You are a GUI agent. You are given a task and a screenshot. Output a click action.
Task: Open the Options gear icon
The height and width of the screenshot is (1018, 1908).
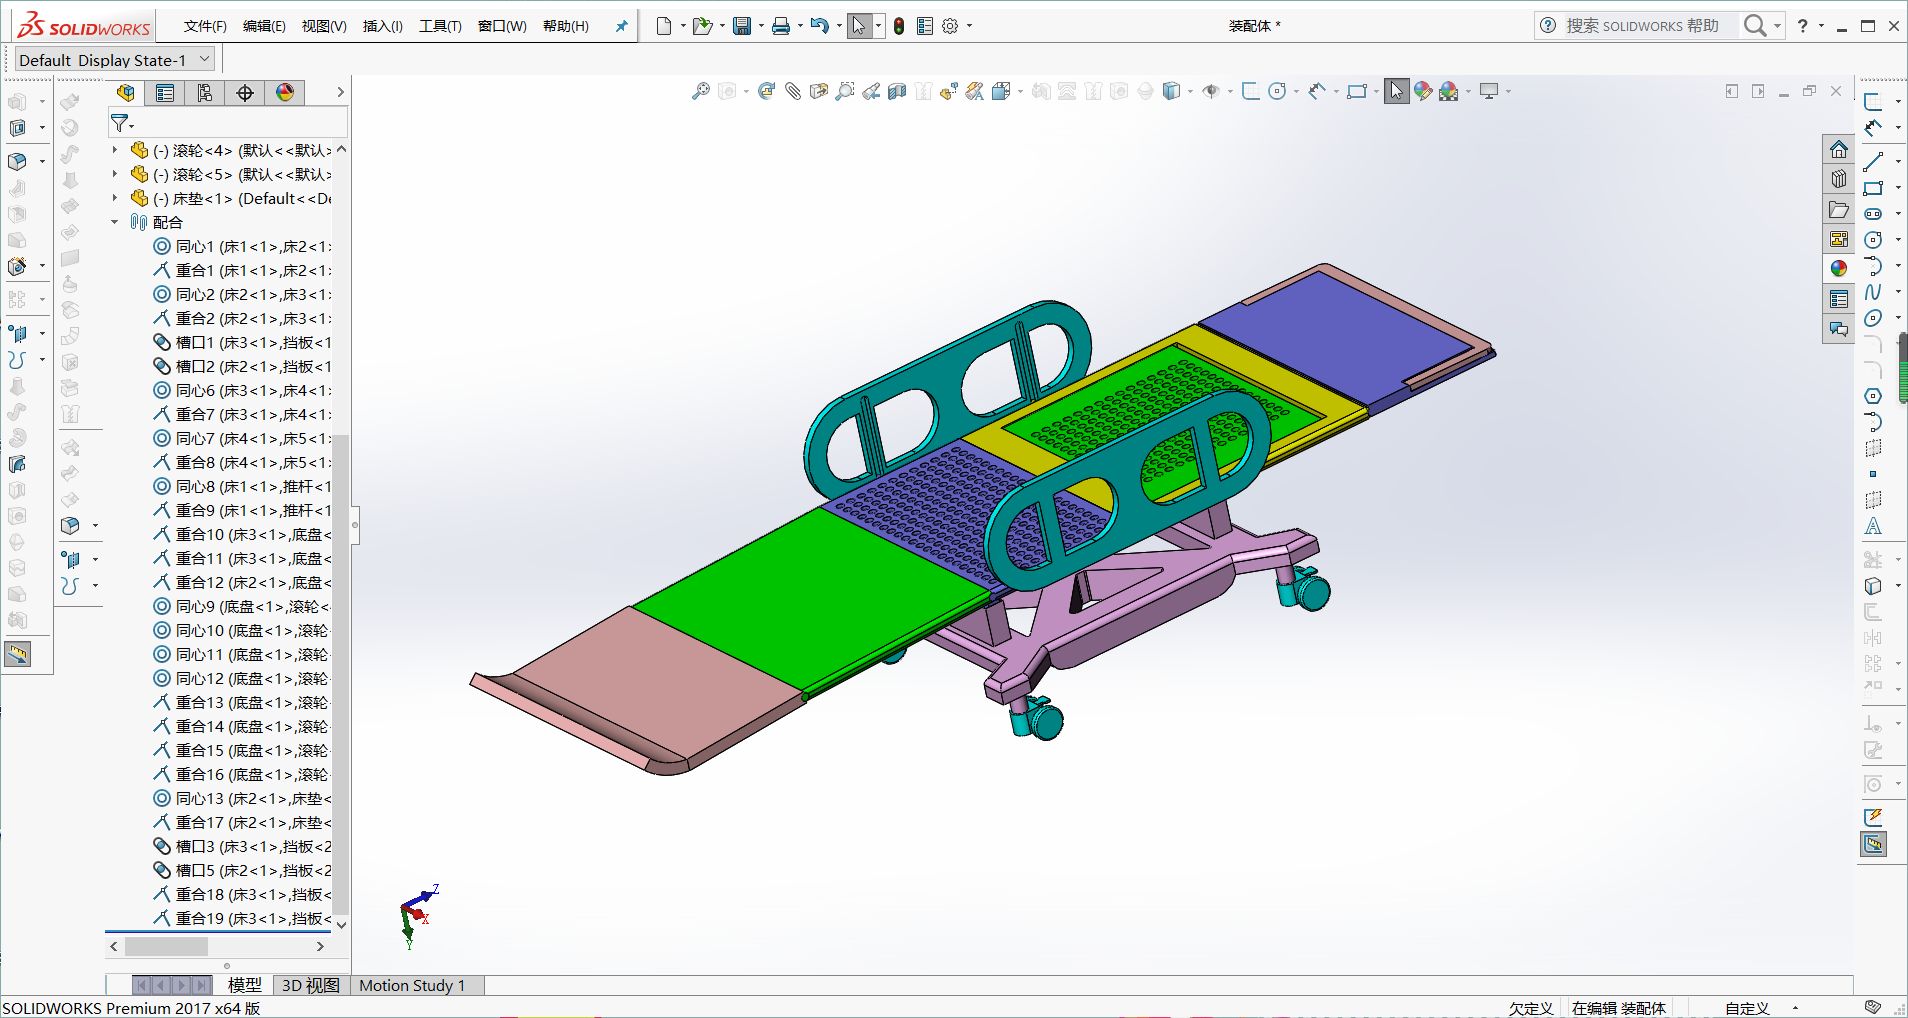[x=950, y=26]
